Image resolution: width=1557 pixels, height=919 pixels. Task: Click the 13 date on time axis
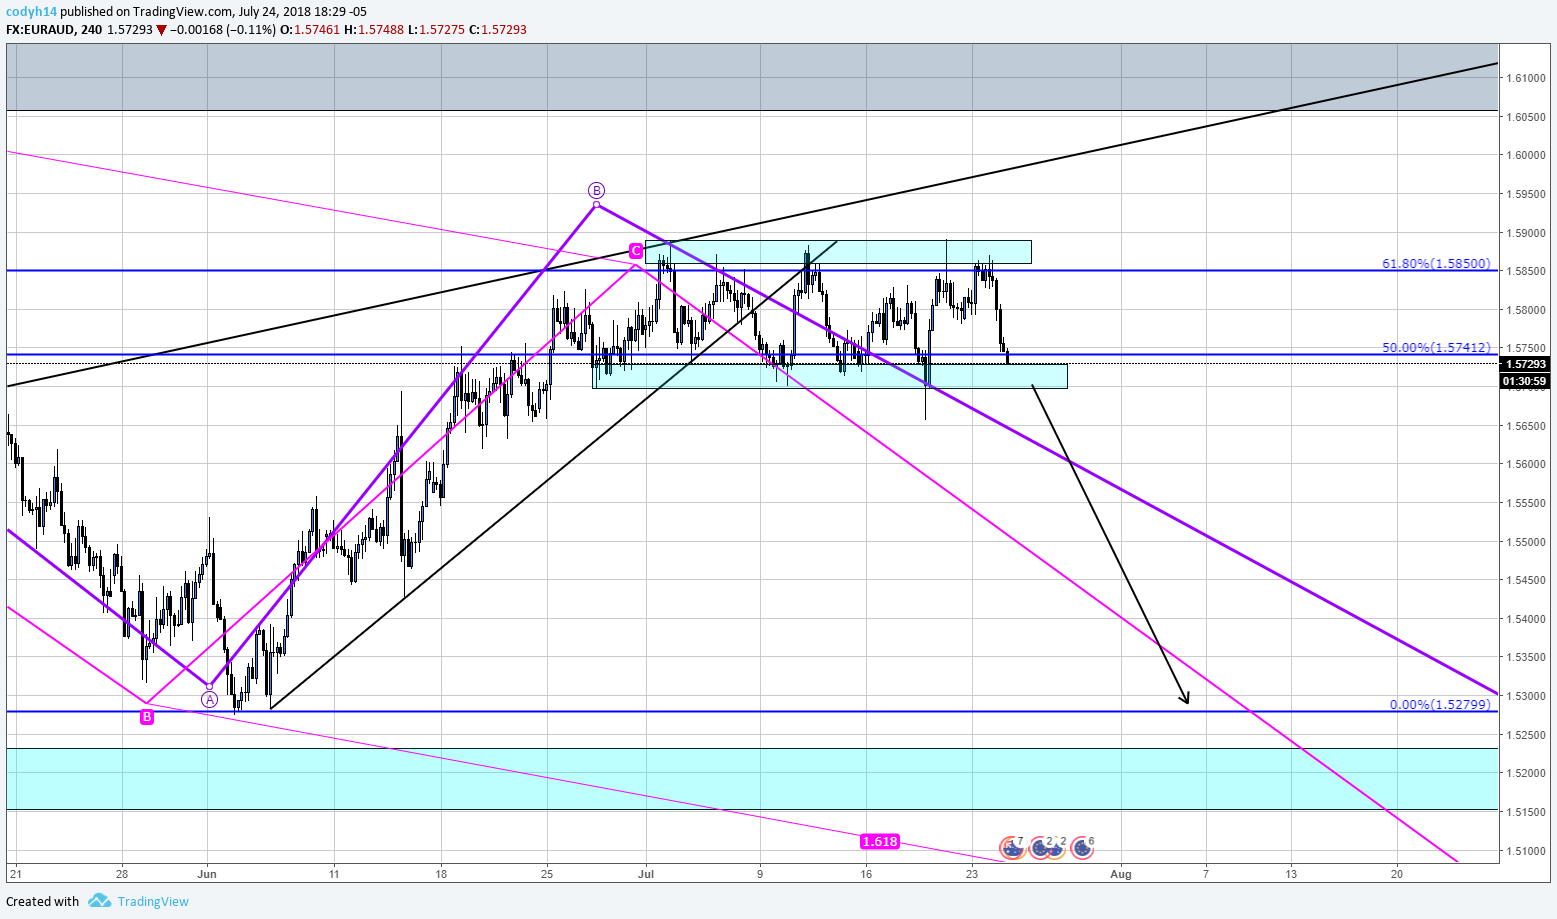click(1292, 874)
